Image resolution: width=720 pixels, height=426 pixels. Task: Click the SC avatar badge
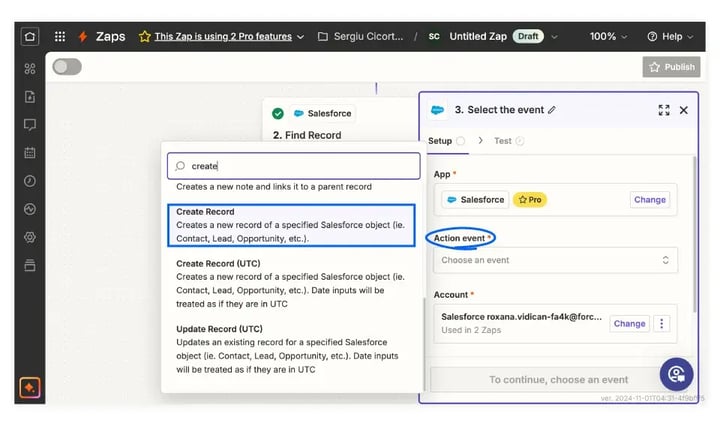(434, 36)
